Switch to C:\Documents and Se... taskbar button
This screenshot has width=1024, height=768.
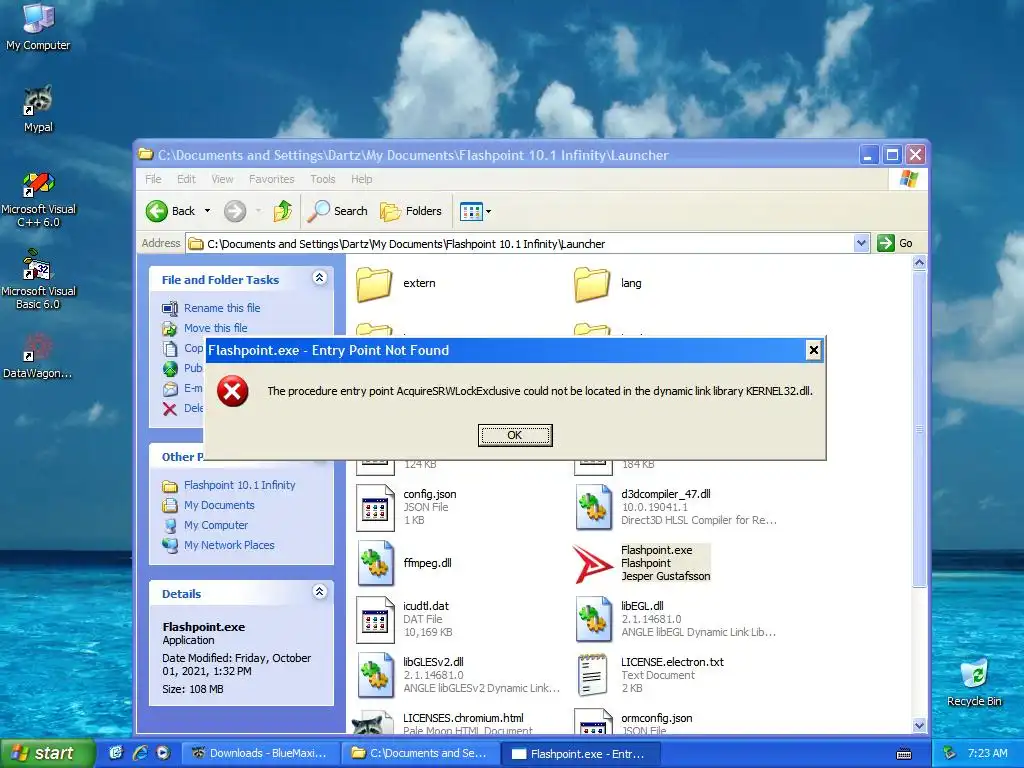pos(421,753)
